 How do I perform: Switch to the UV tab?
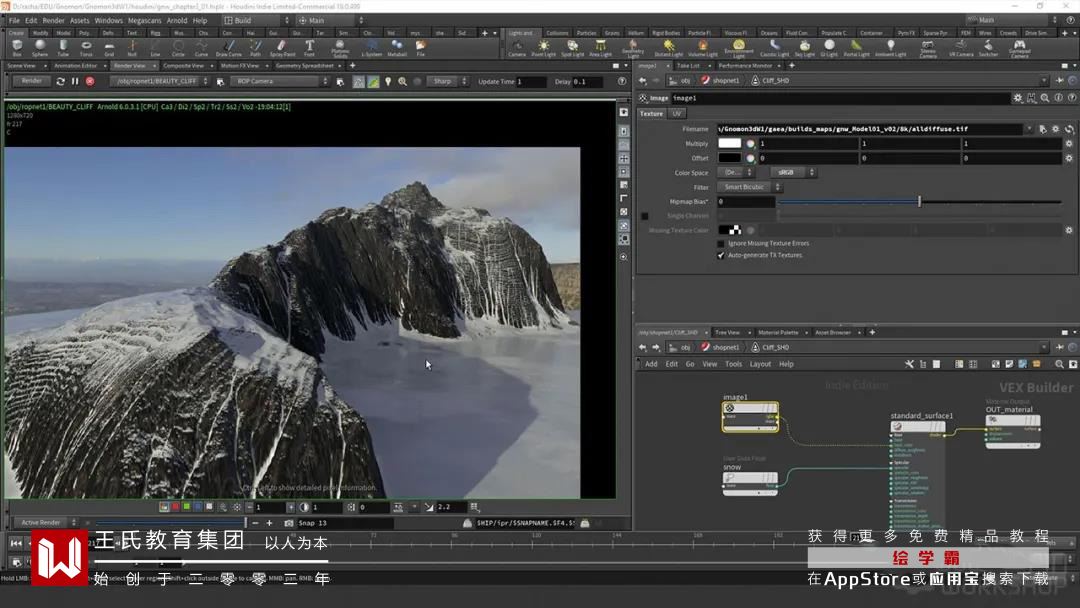677,114
